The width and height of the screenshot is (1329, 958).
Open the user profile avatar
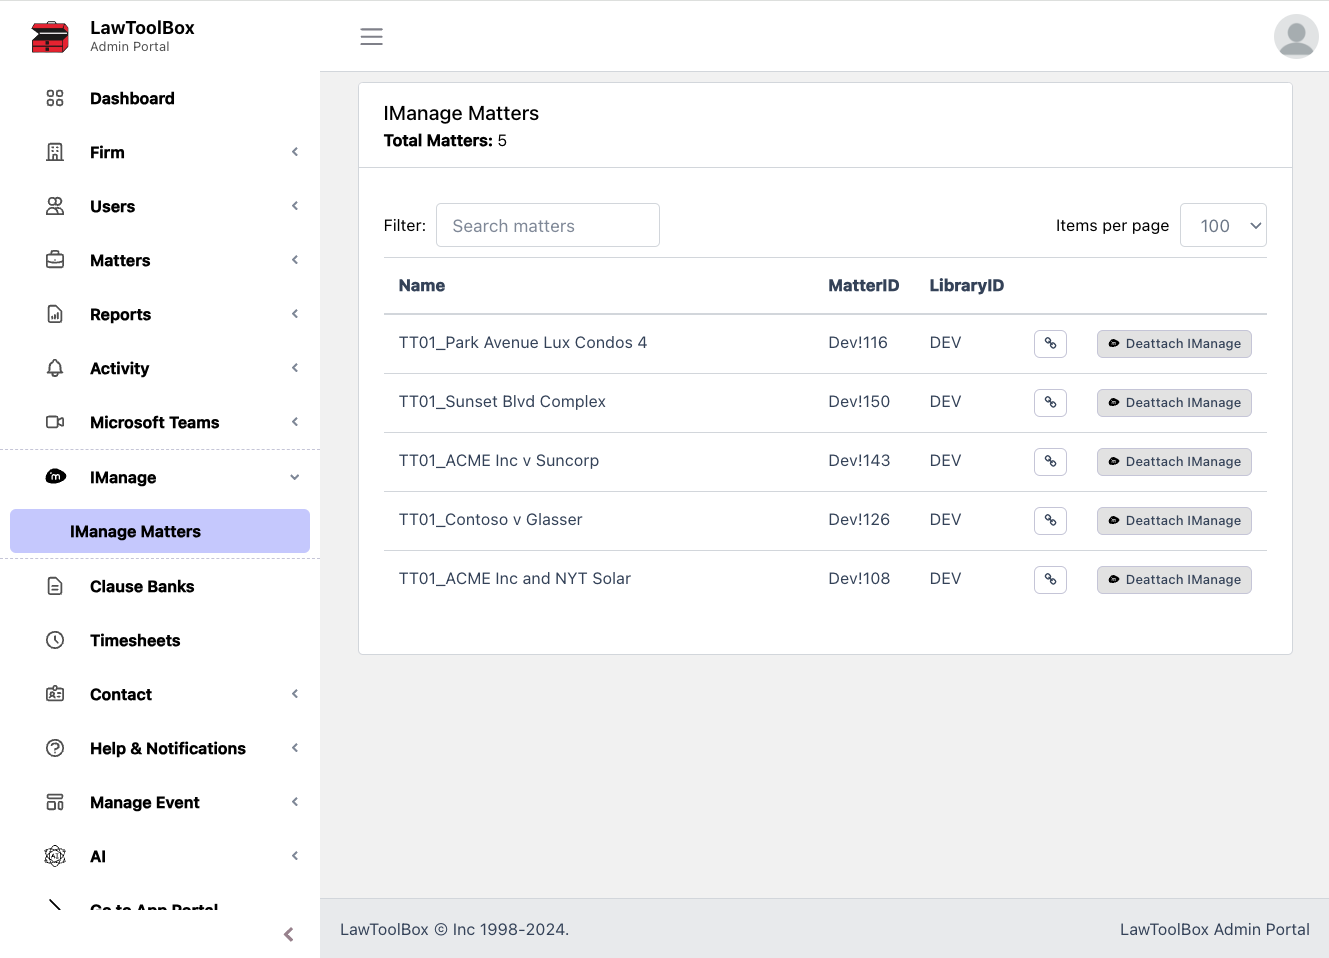1296,37
